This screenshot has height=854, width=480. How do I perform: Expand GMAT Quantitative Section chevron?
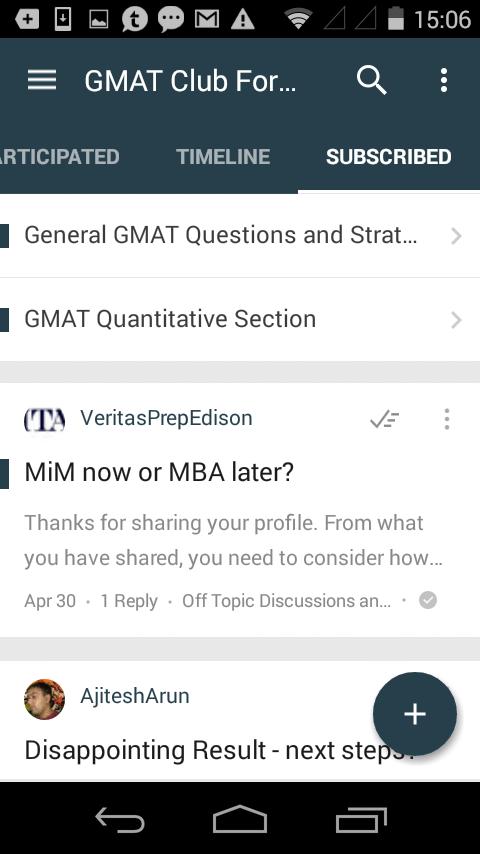pos(457,320)
